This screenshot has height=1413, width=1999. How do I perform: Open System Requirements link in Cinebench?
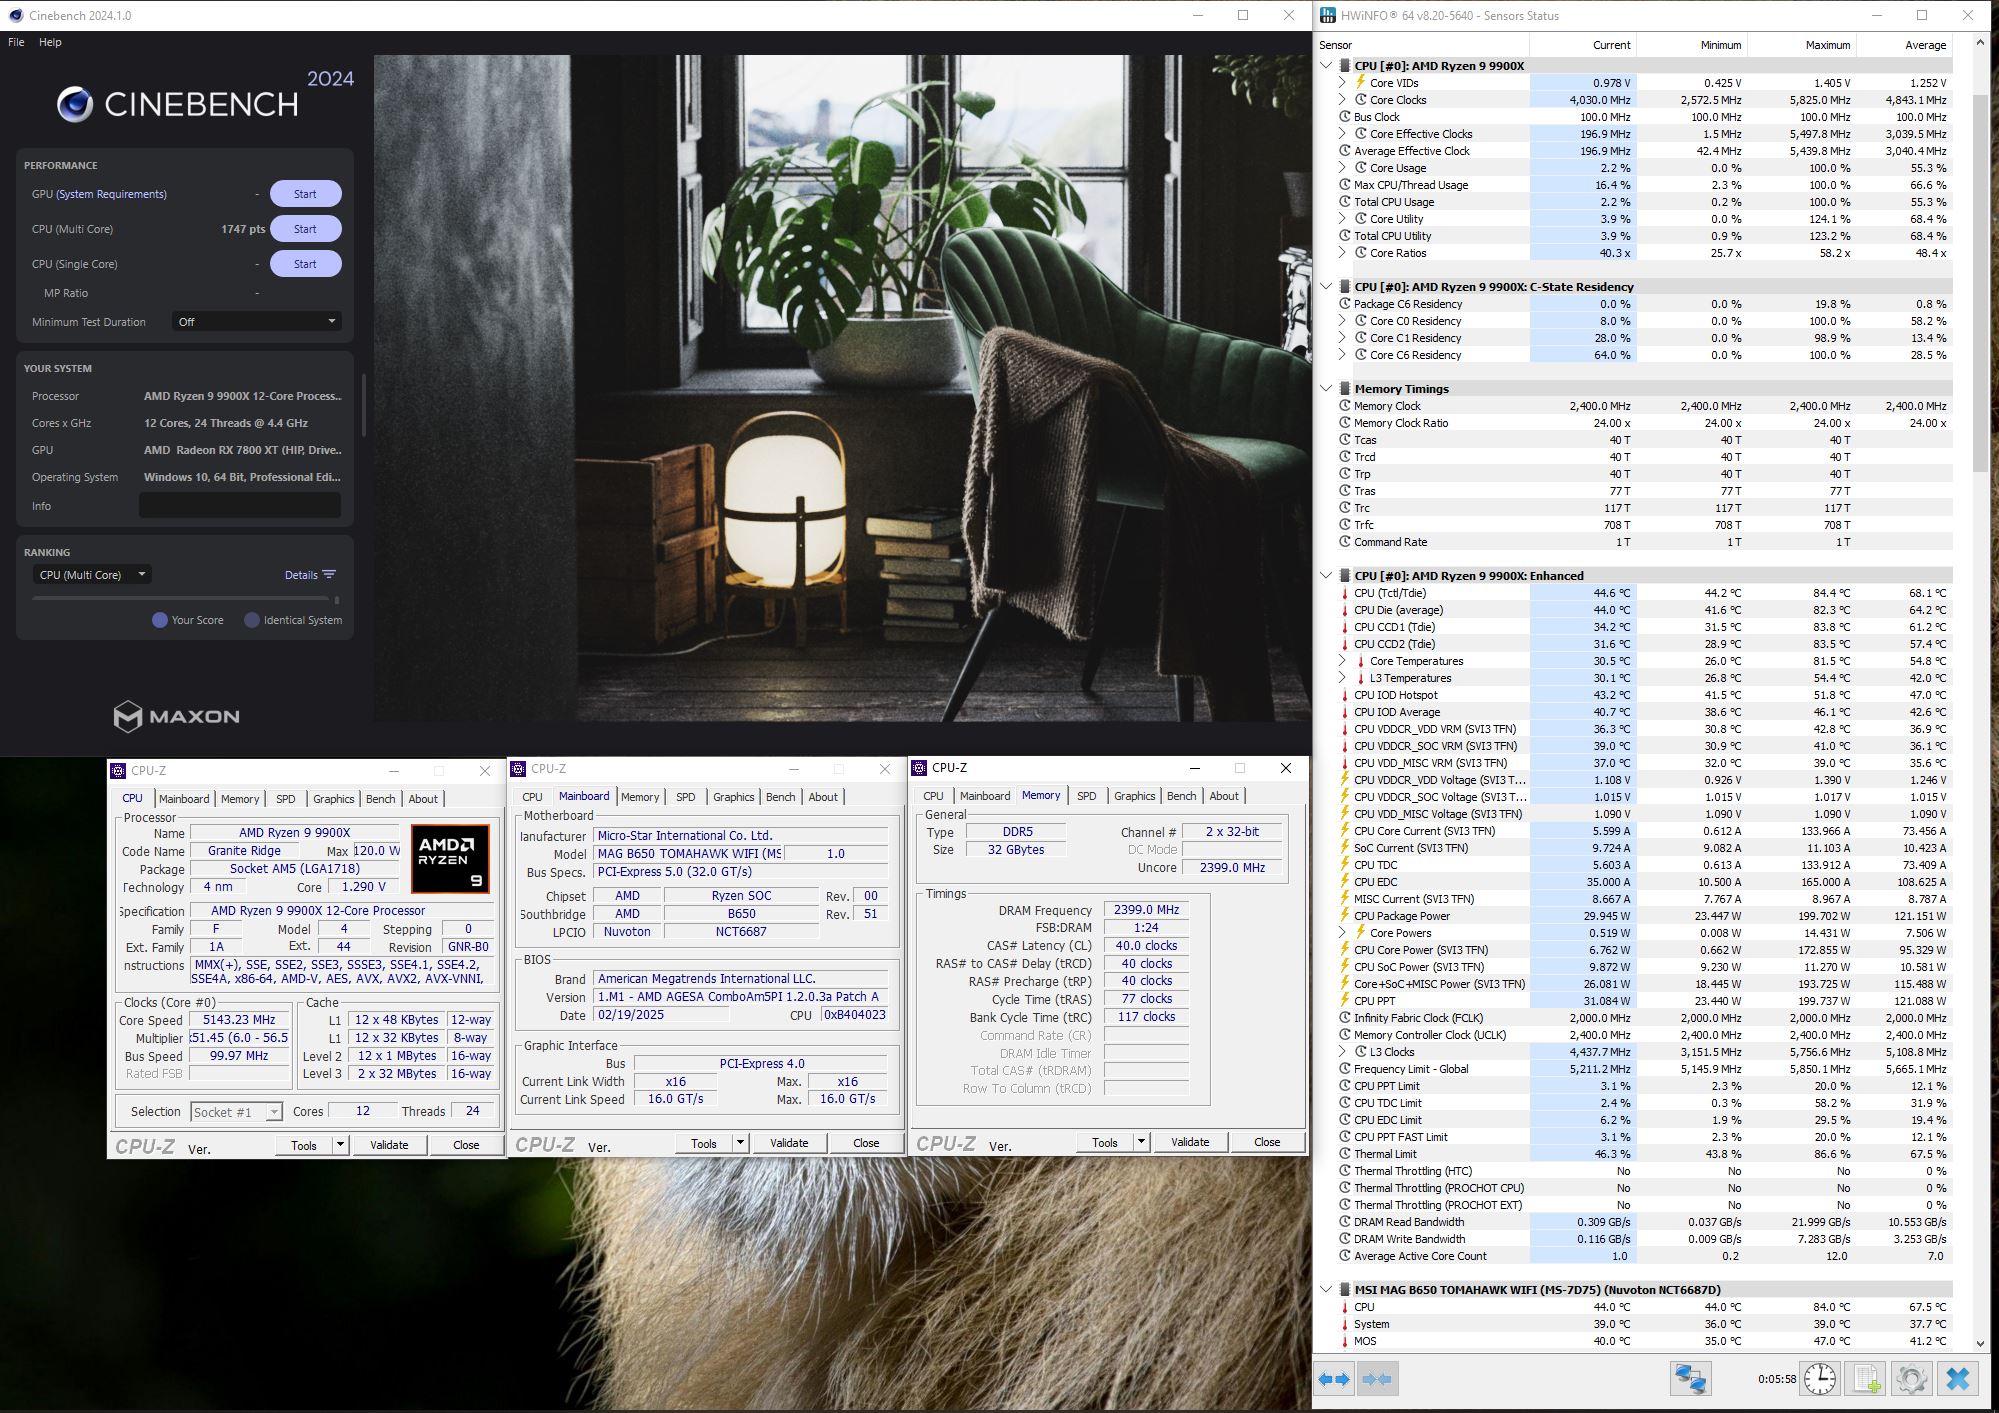pyautogui.click(x=111, y=194)
